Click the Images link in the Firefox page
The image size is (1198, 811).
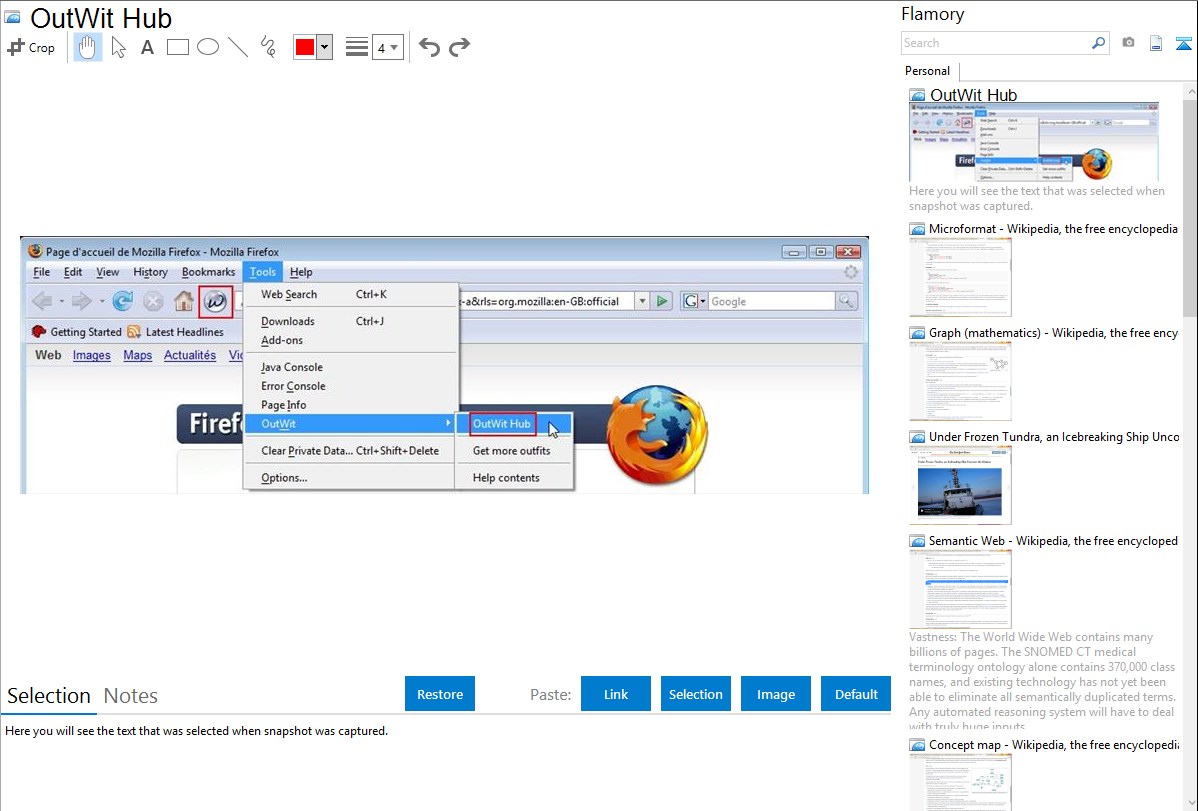pos(92,355)
